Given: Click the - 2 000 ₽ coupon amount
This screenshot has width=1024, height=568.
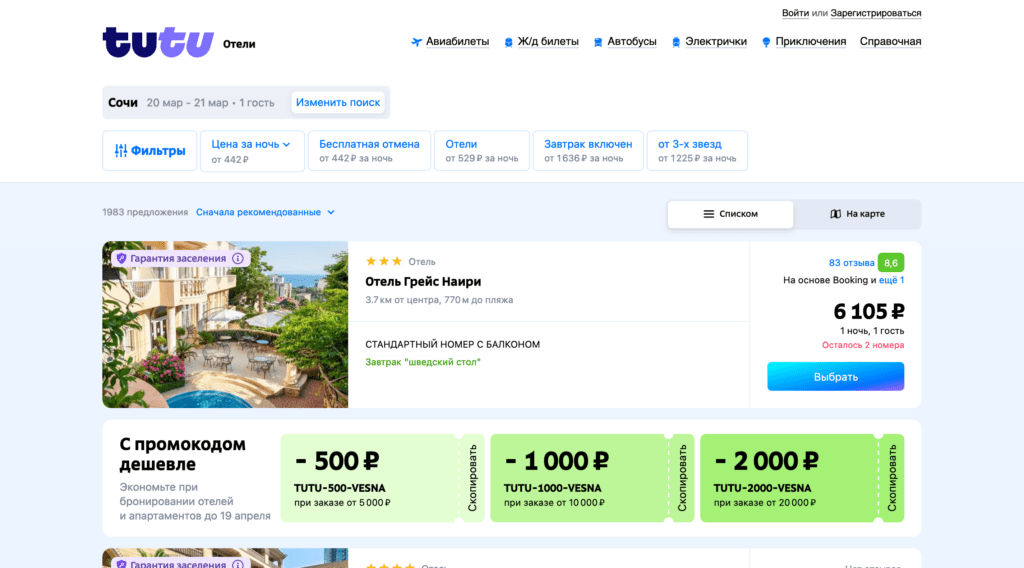Looking at the screenshot, I should (x=766, y=461).
